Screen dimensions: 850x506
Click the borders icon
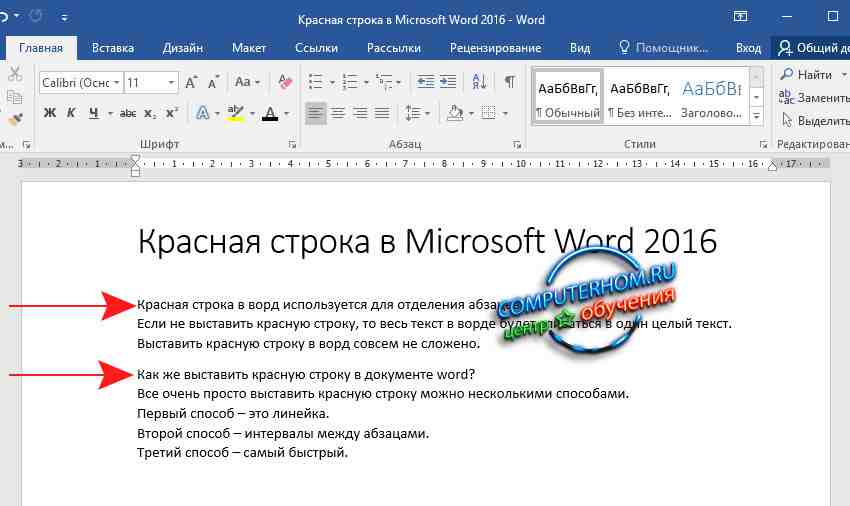click(488, 113)
